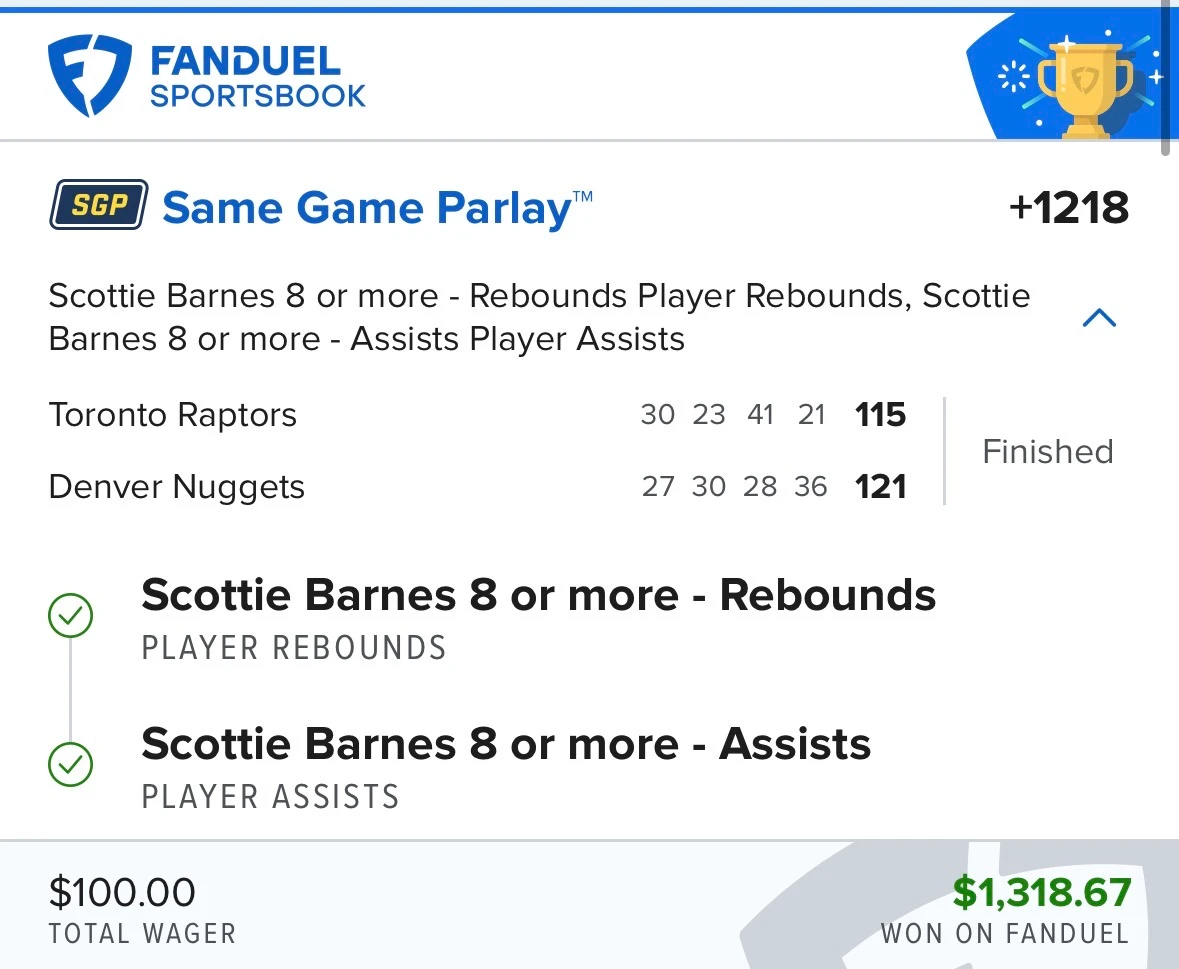Open Scottie Barnes 8 or more Rebounds leg

coord(538,618)
